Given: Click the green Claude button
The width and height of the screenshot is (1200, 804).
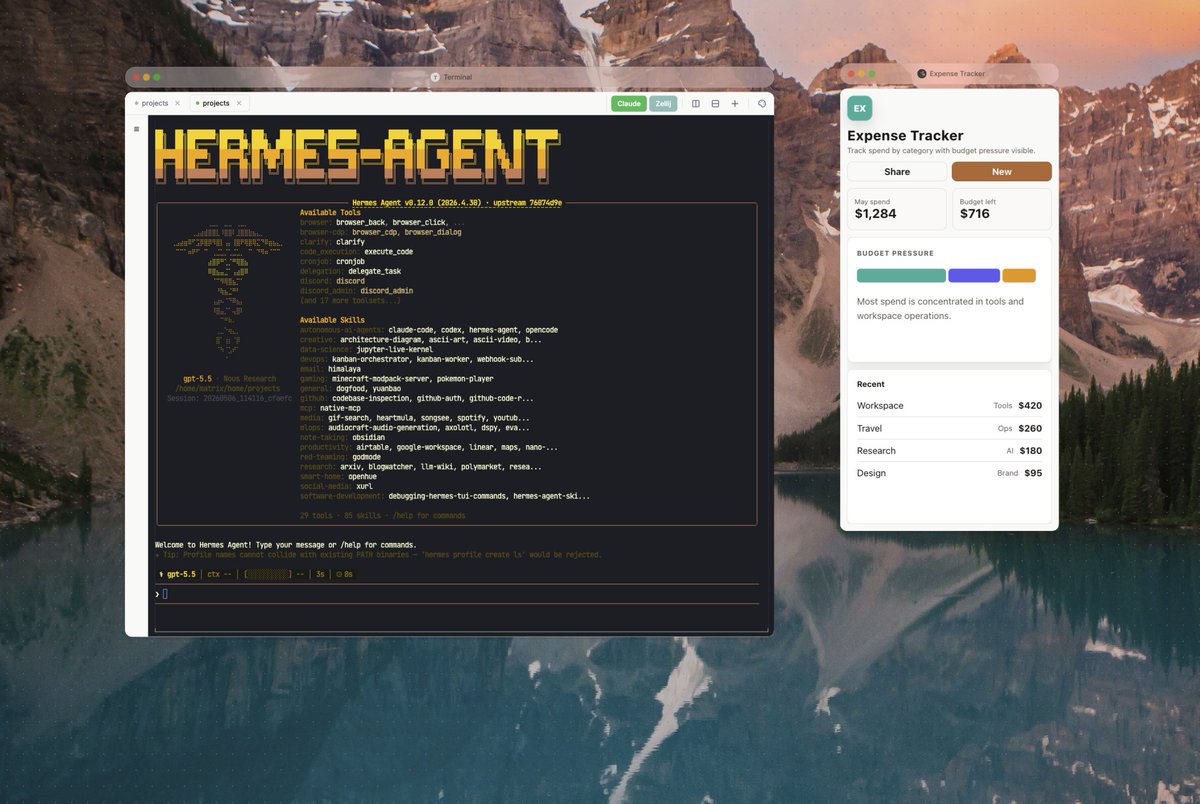Looking at the screenshot, I should (x=629, y=103).
